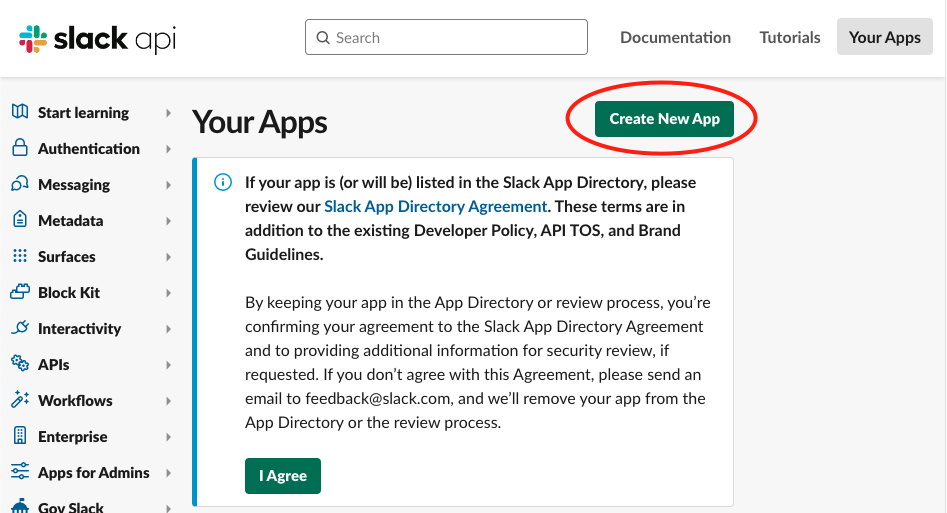Viewport: 947px width, 513px height.
Task: Open Apps for Admins in sidebar
Action: 94,473
